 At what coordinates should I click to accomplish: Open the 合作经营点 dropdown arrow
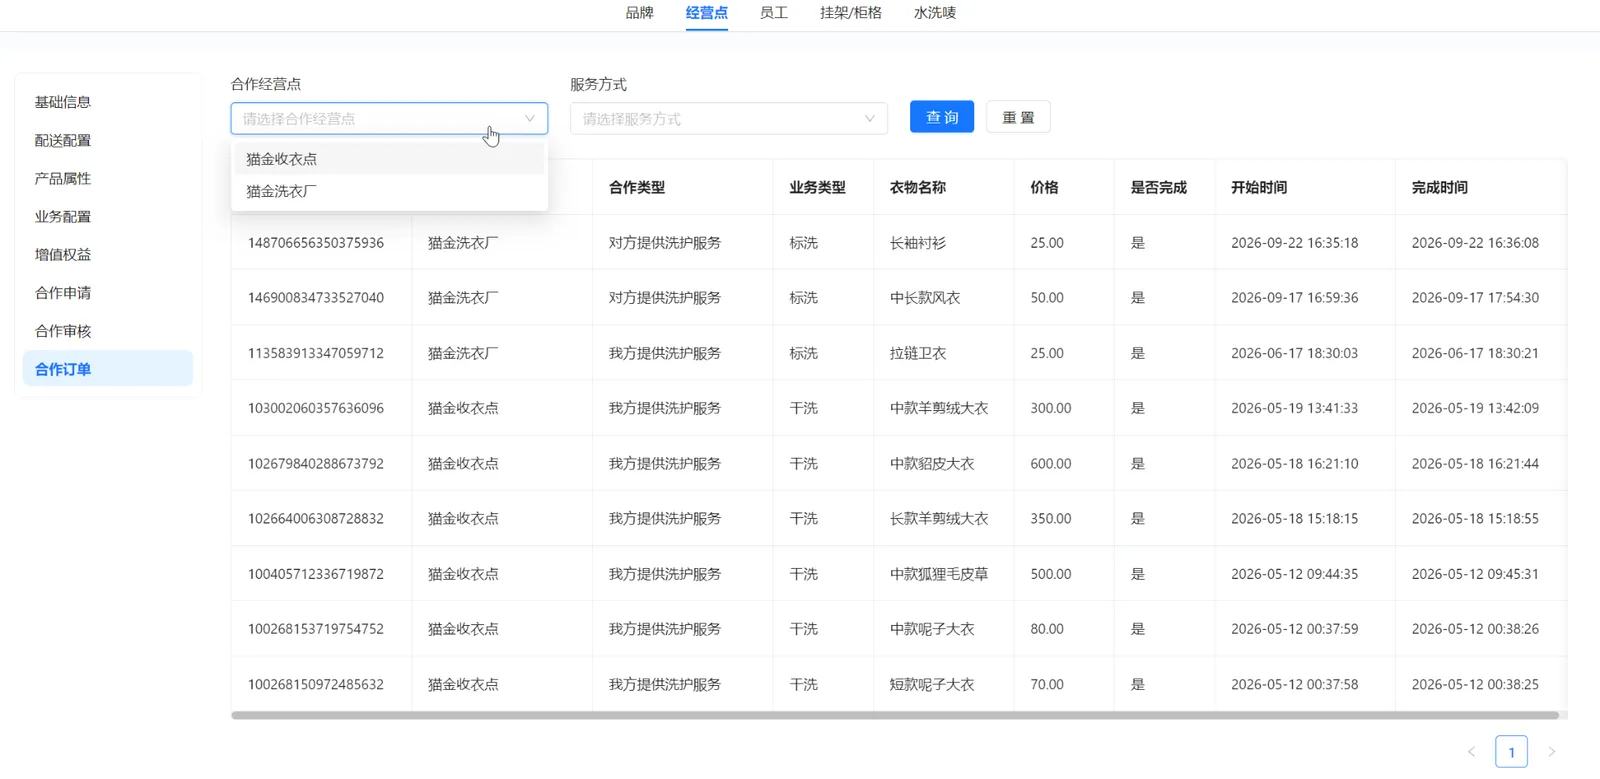pyautogui.click(x=529, y=118)
